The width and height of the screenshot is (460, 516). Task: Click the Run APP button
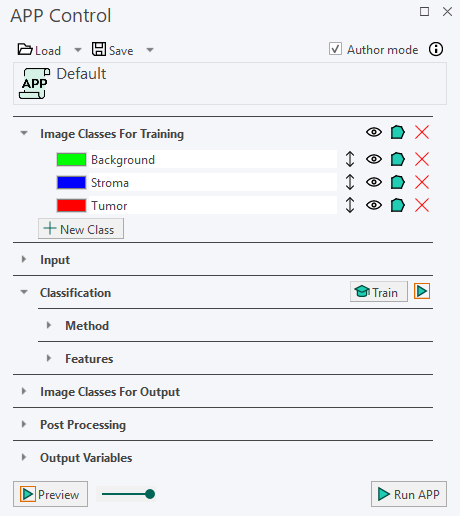[x=409, y=494]
